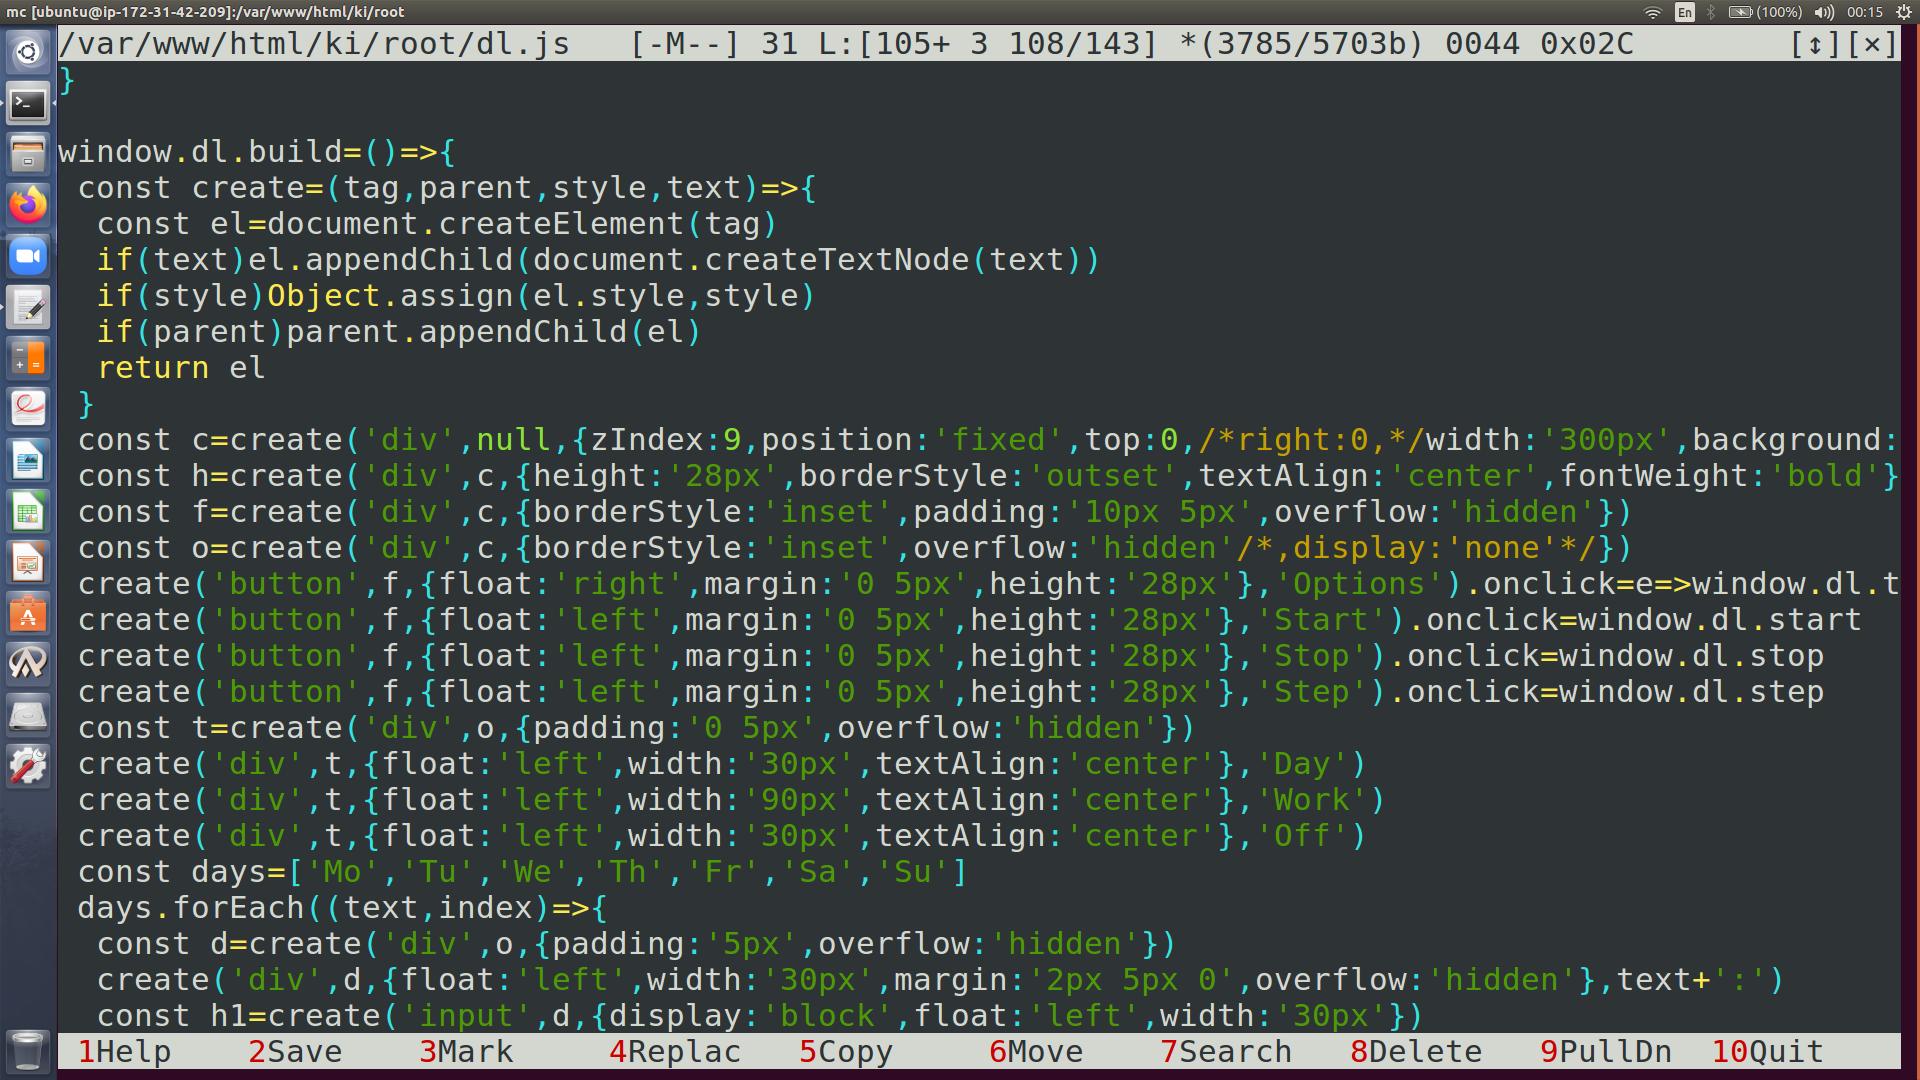This screenshot has width=1920, height=1080.
Task: Open the 9PullDn menu
Action: pyautogui.click(x=1606, y=1052)
